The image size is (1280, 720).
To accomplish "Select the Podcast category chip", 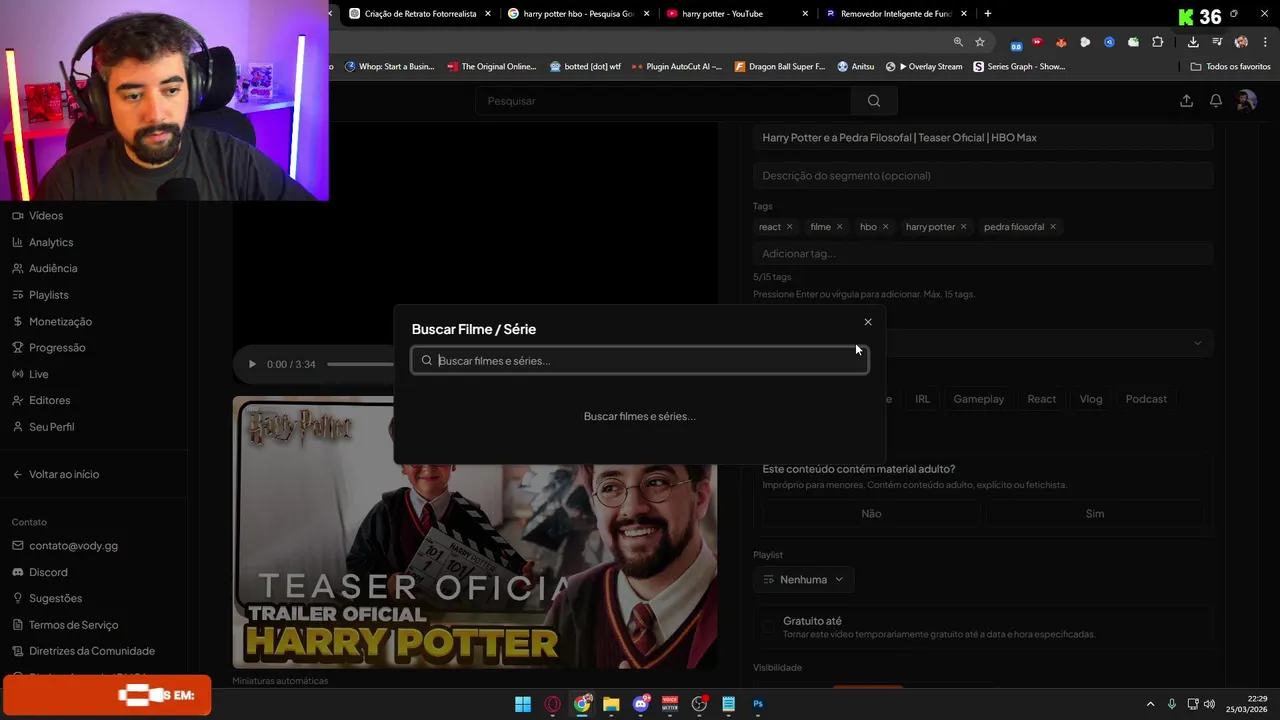I will [x=1146, y=399].
